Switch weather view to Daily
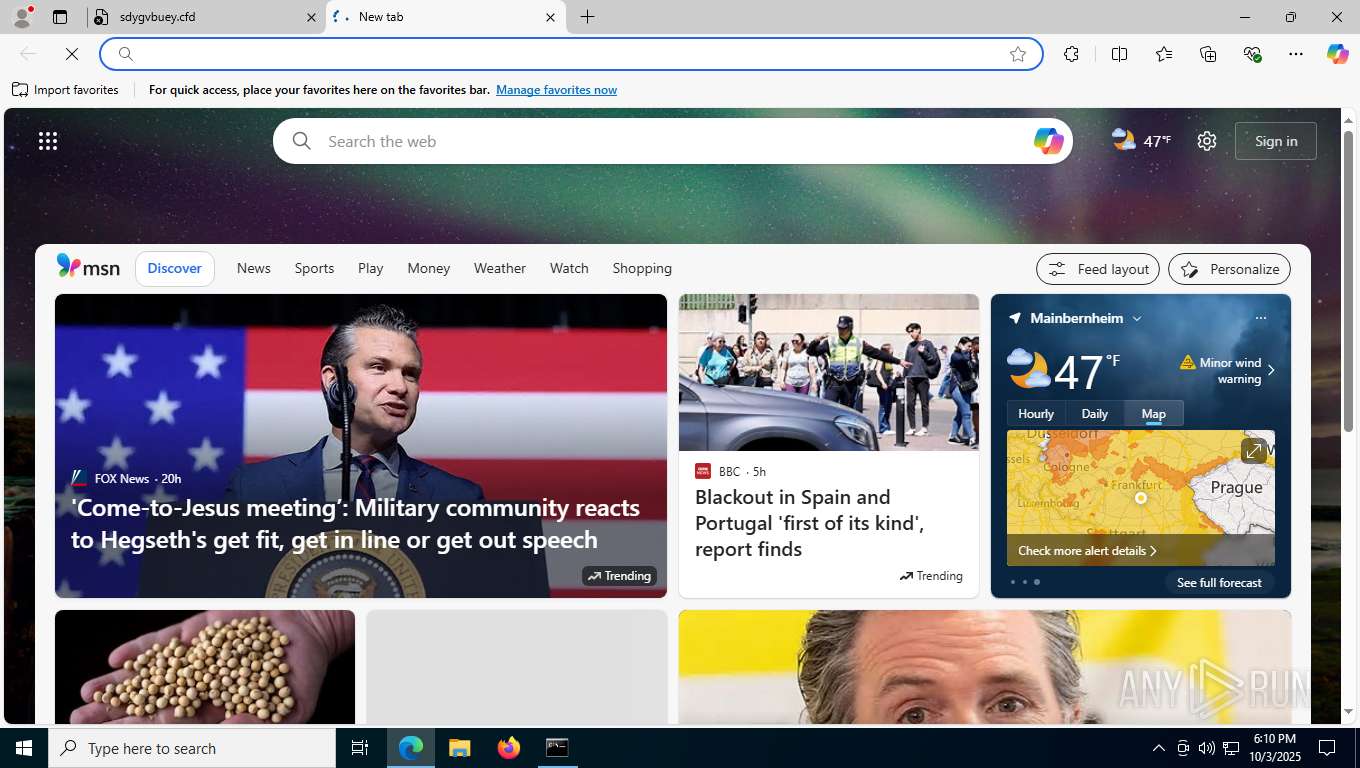 click(x=1095, y=414)
